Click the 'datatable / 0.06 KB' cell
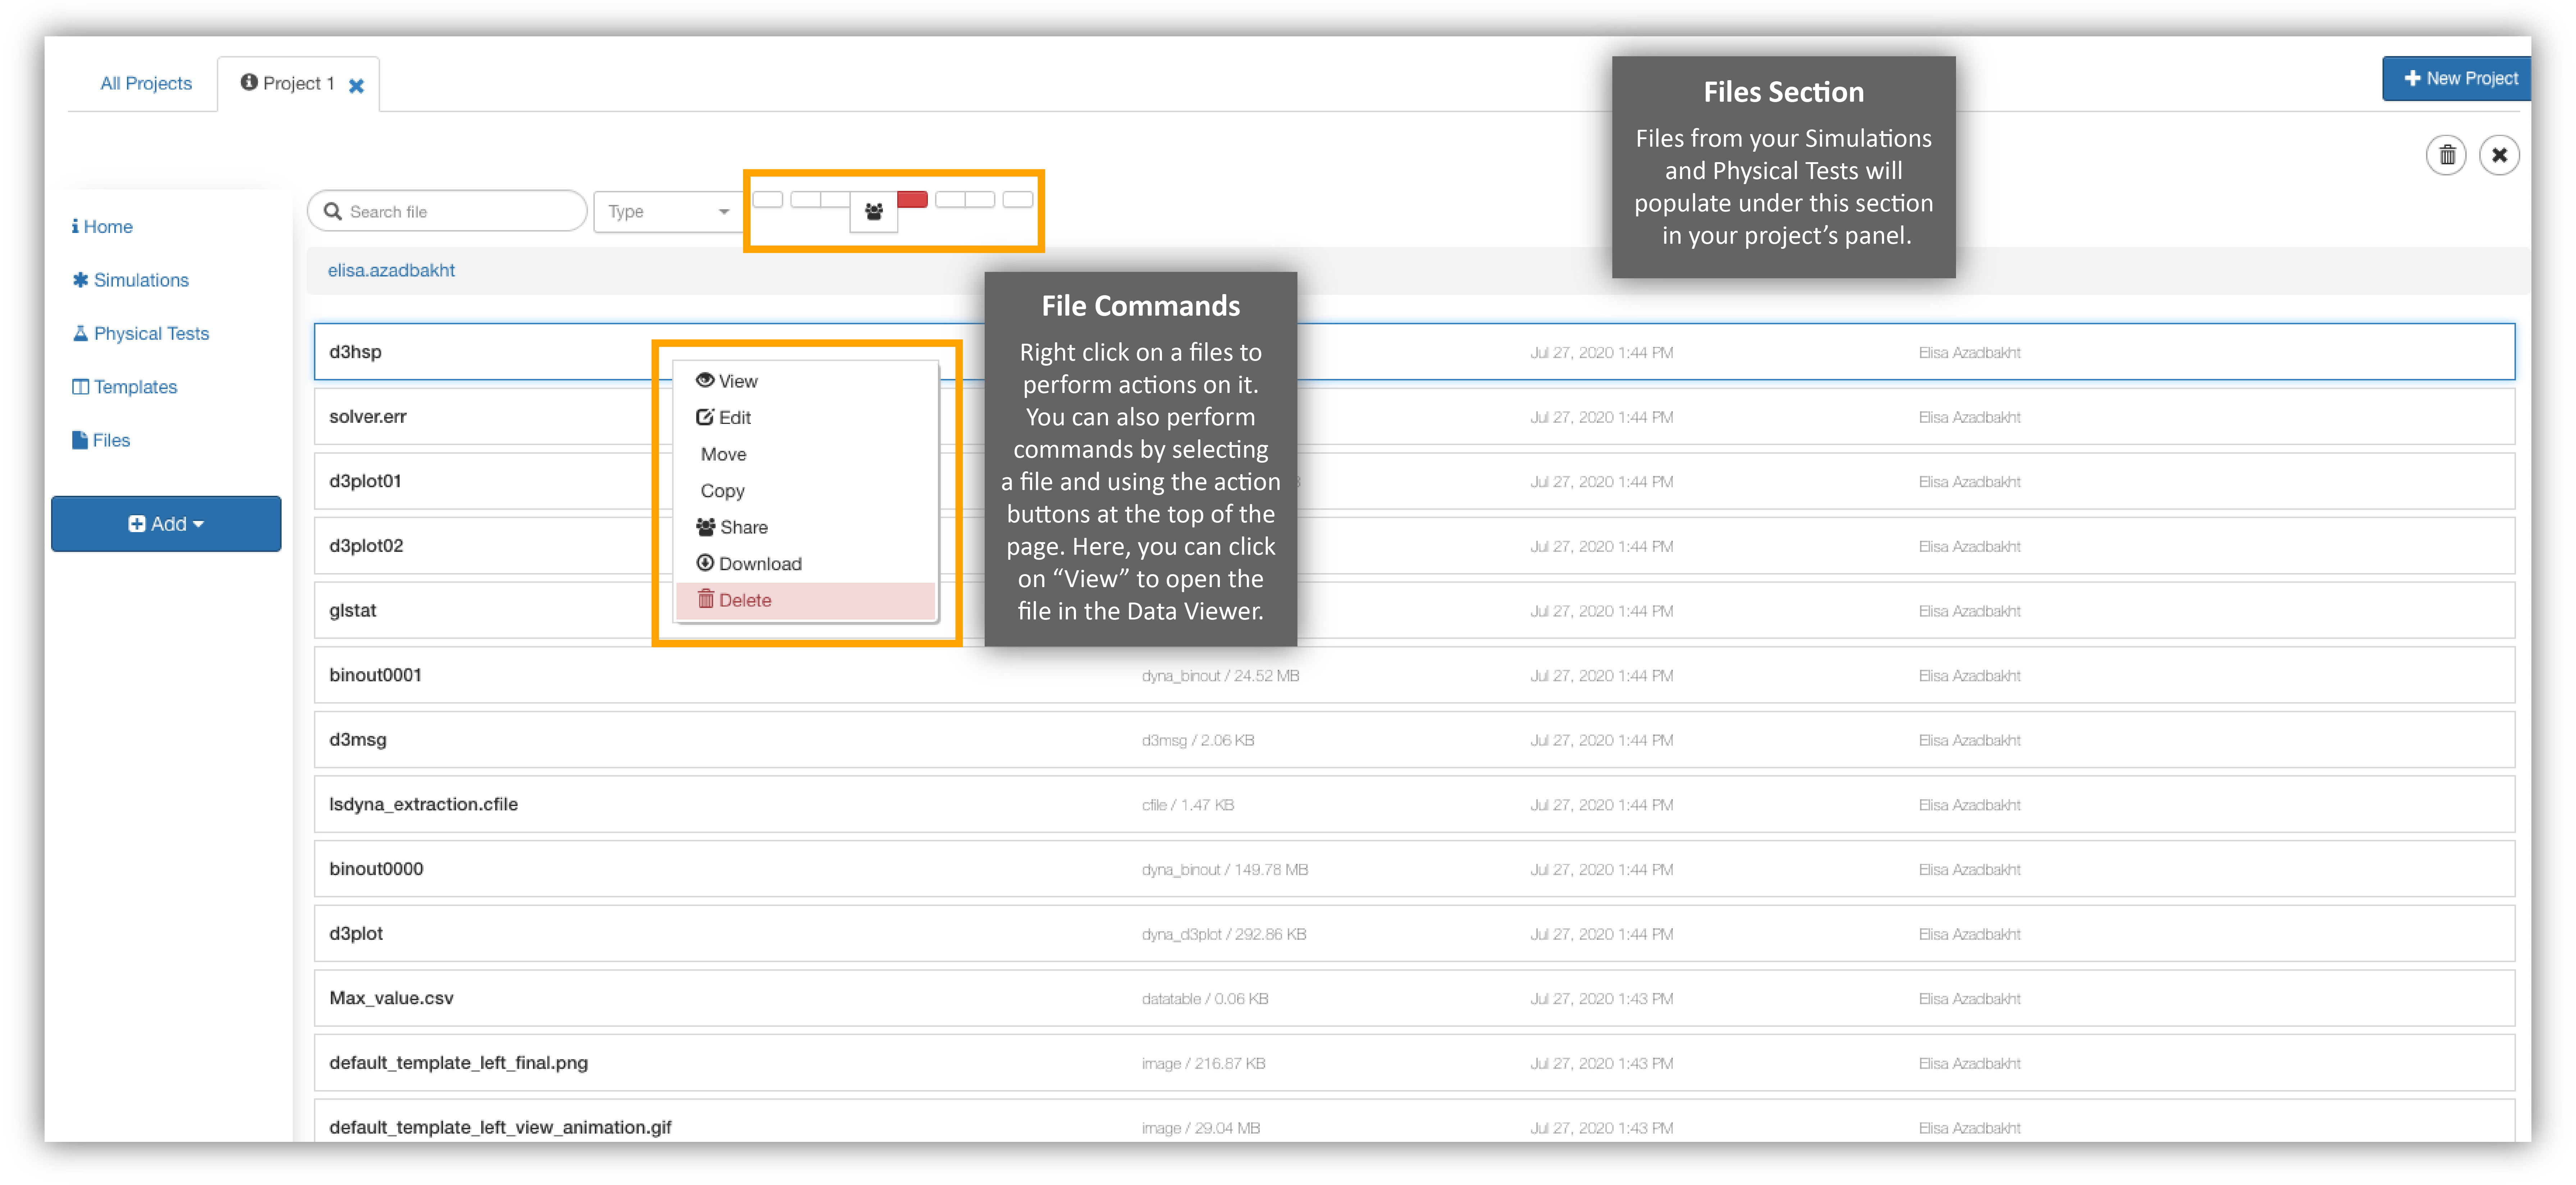This screenshot has width=2576, height=1185. (1205, 999)
